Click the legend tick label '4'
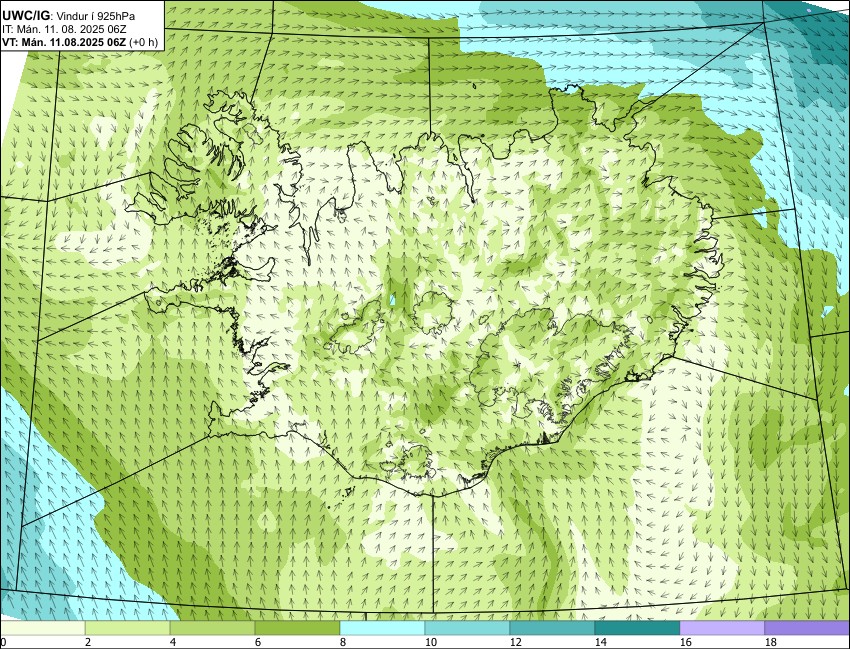Screen dimensions: 850x649 point(172,642)
